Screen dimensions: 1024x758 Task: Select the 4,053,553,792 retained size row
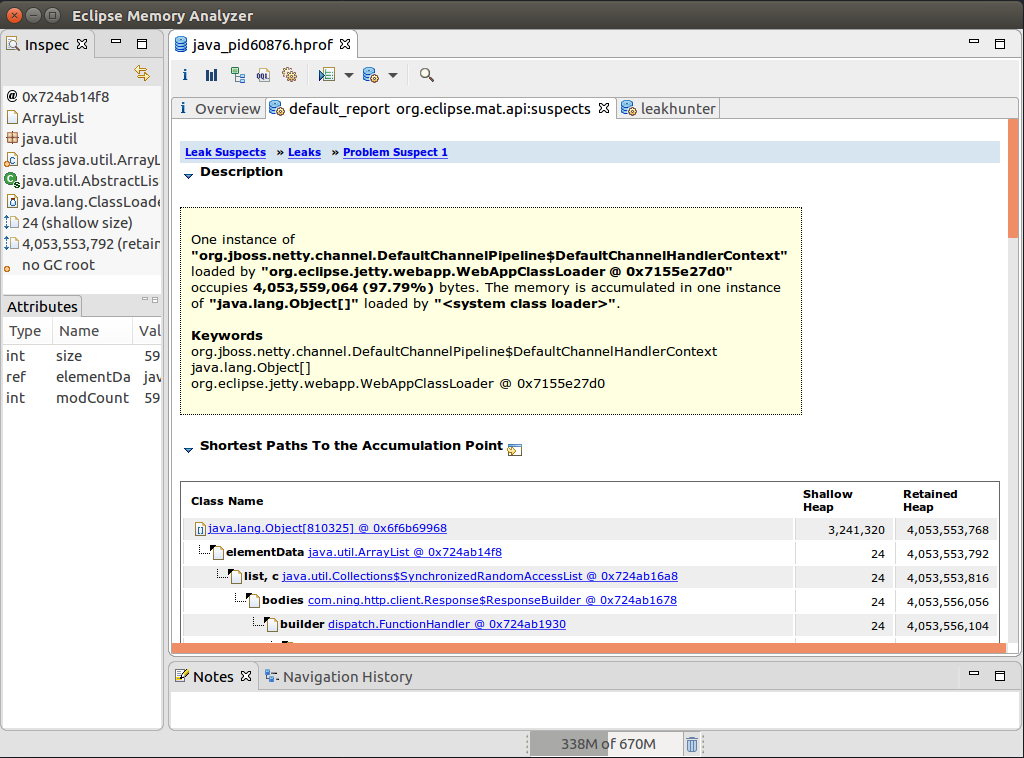[82, 244]
